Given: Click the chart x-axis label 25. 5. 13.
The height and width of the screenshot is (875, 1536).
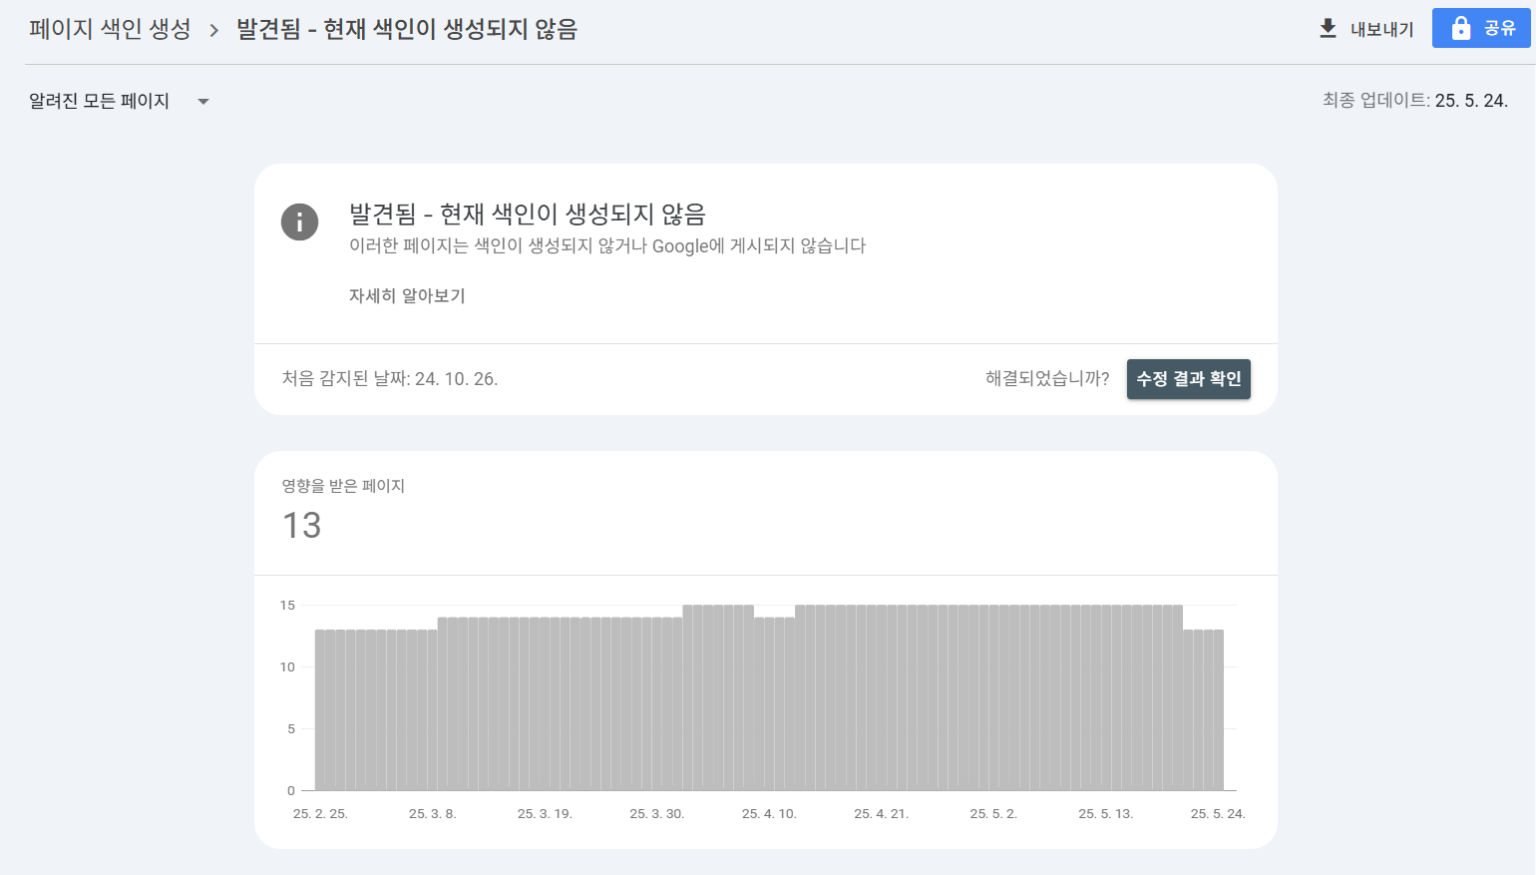Looking at the screenshot, I should coord(1106,814).
